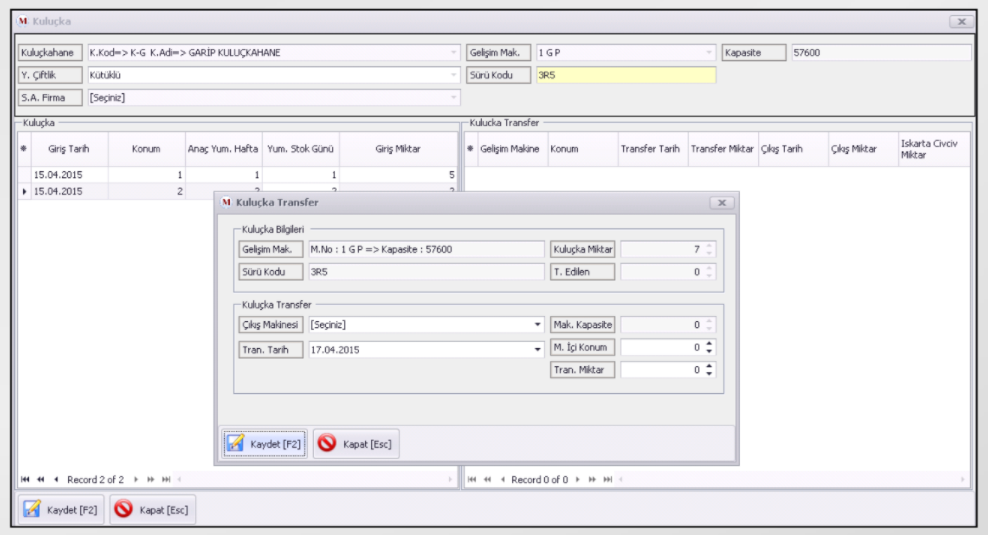
Task: Click the Anaç Yum. Hafta column header
Action: pyautogui.click(x=223, y=149)
